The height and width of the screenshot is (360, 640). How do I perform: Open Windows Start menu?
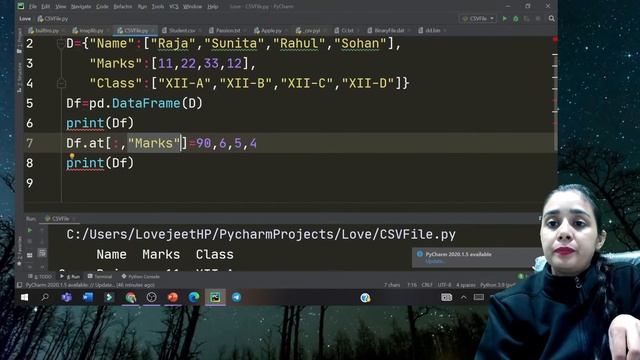point(24,297)
